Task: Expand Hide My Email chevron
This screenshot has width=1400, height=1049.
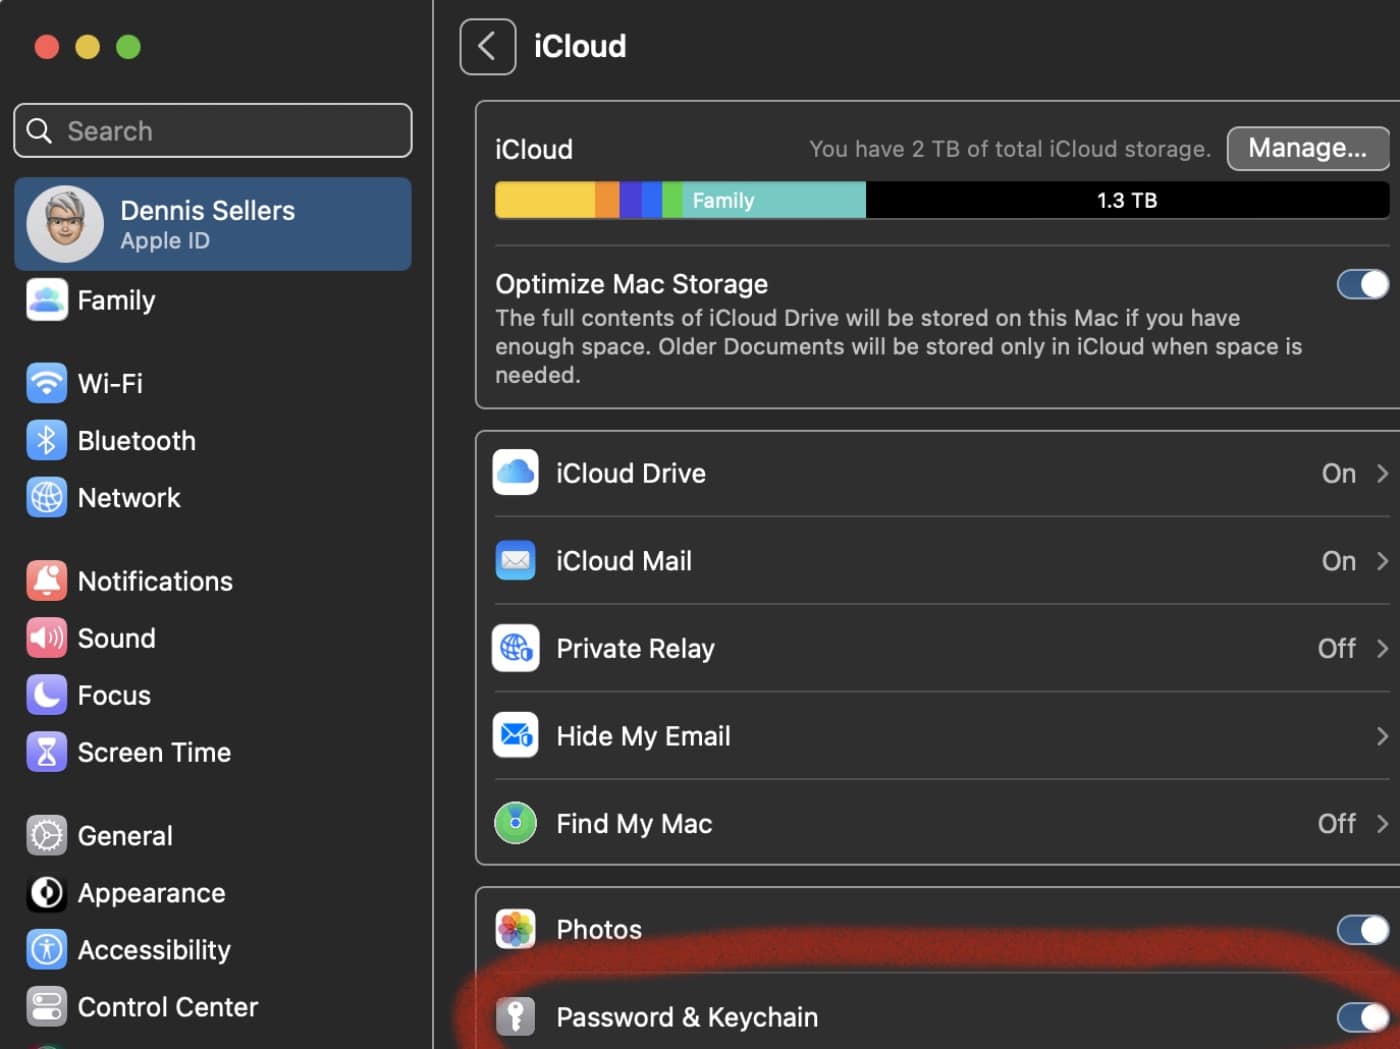Action: click(1382, 736)
